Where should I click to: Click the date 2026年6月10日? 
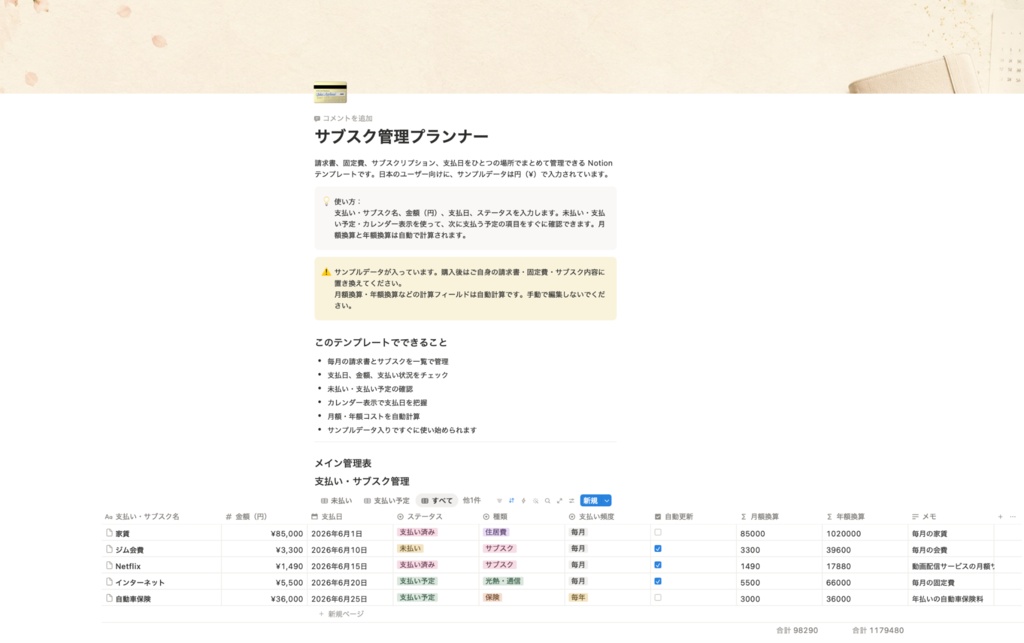(339, 550)
